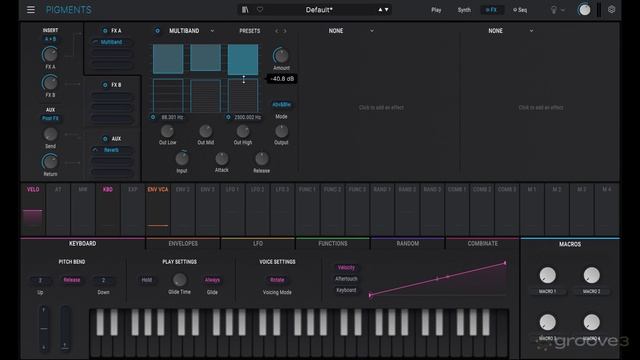Screen dimensions: 640x360
Task: Go to previous Multiband preset arrow
Action: [276, 31]
